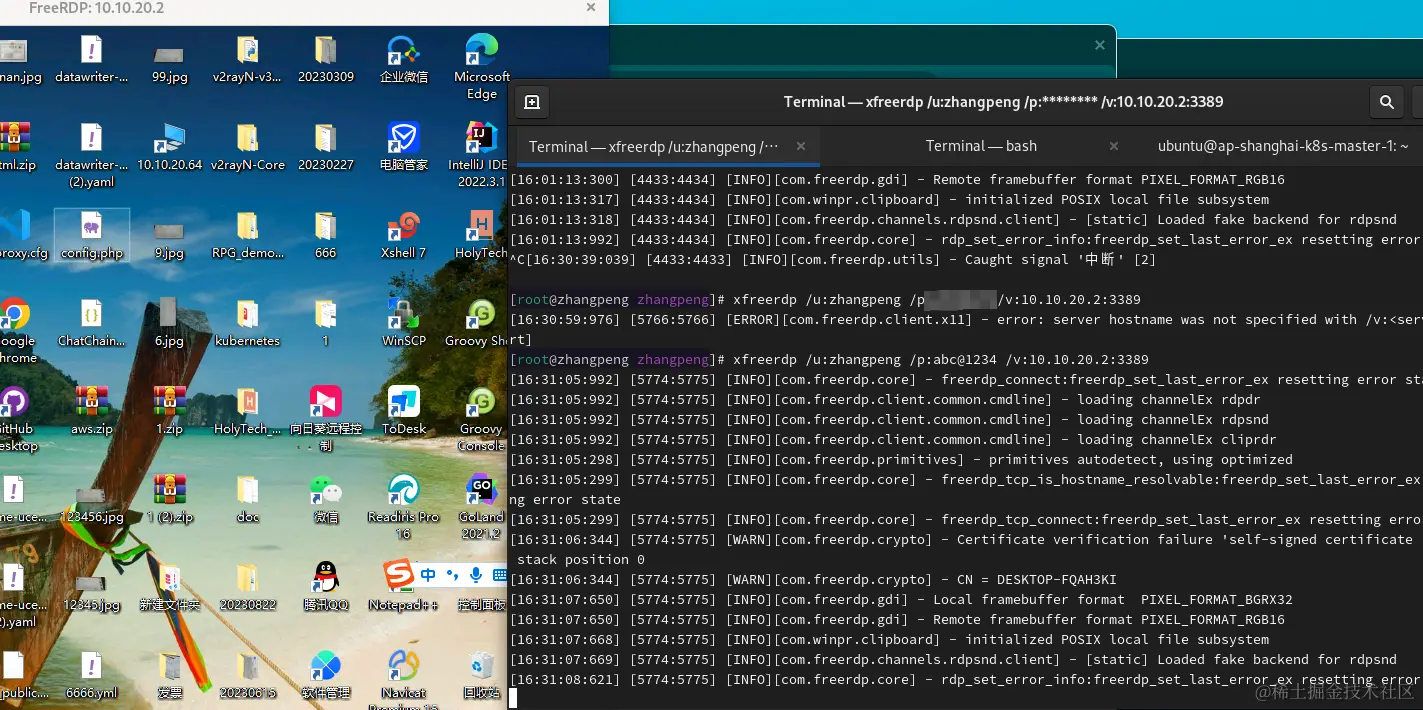This screenshot has width=1423, height=710.
Task: Select the GitHub Desktop icon
Action: click(x=15, y=418)
